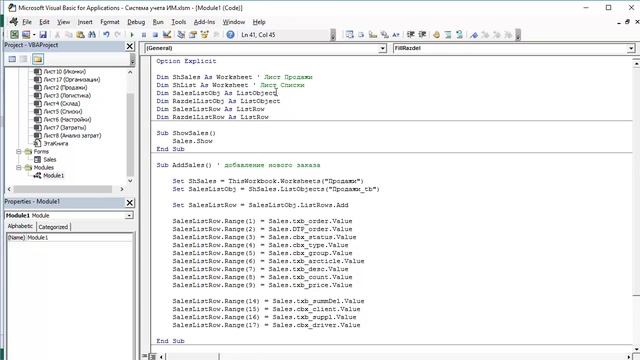640x360 pixels.
Task: Open the Add-Ins menu
Action: pos(204,22)
